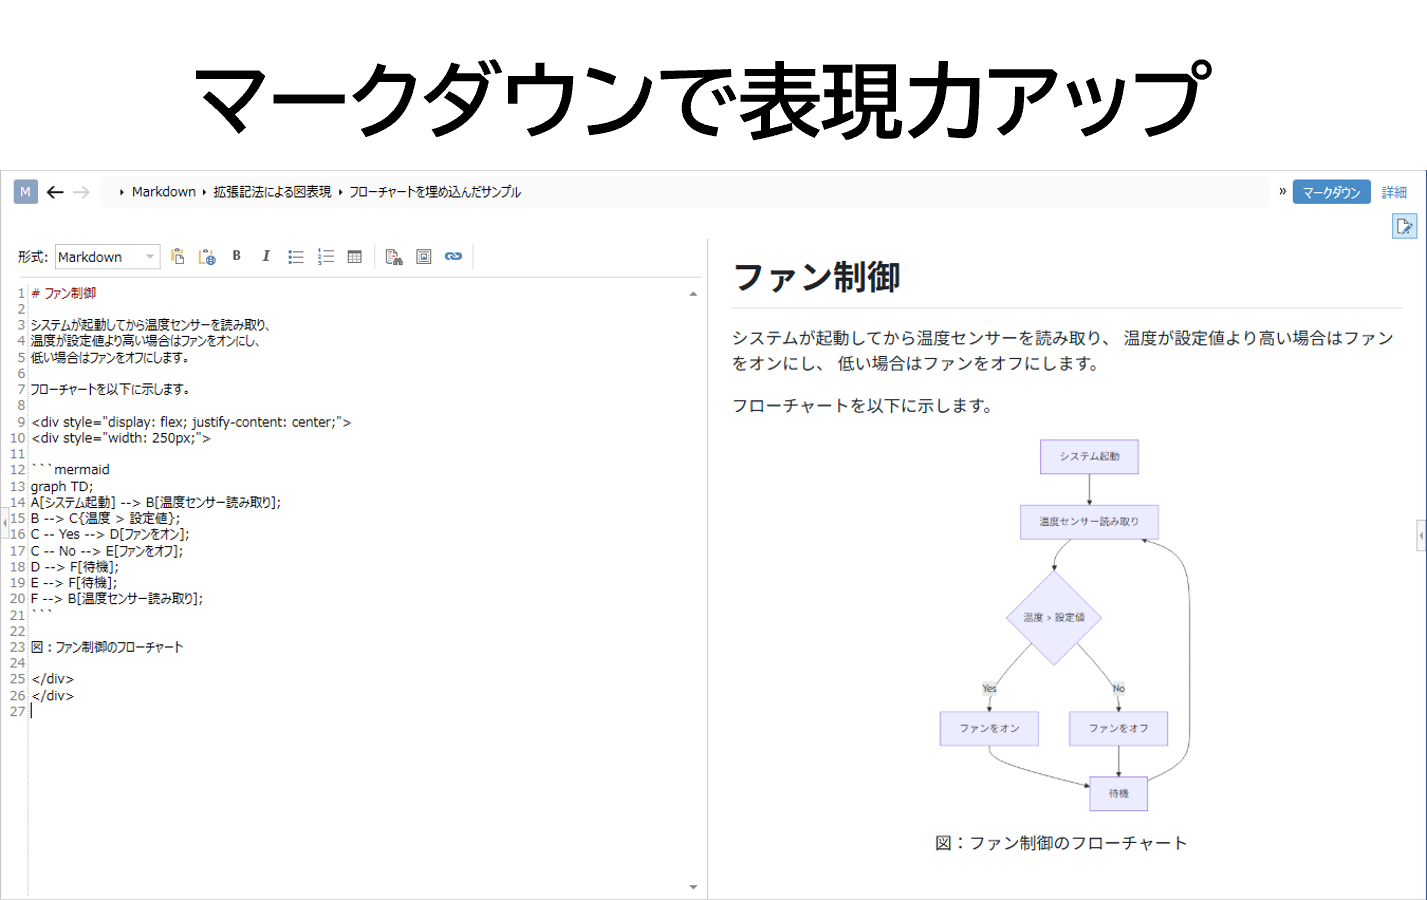The height and width of the screenshot is (900, 1427).
Task: Expand the breadcrumb root arrow before Markdown
Action: [x=121, y=192]
